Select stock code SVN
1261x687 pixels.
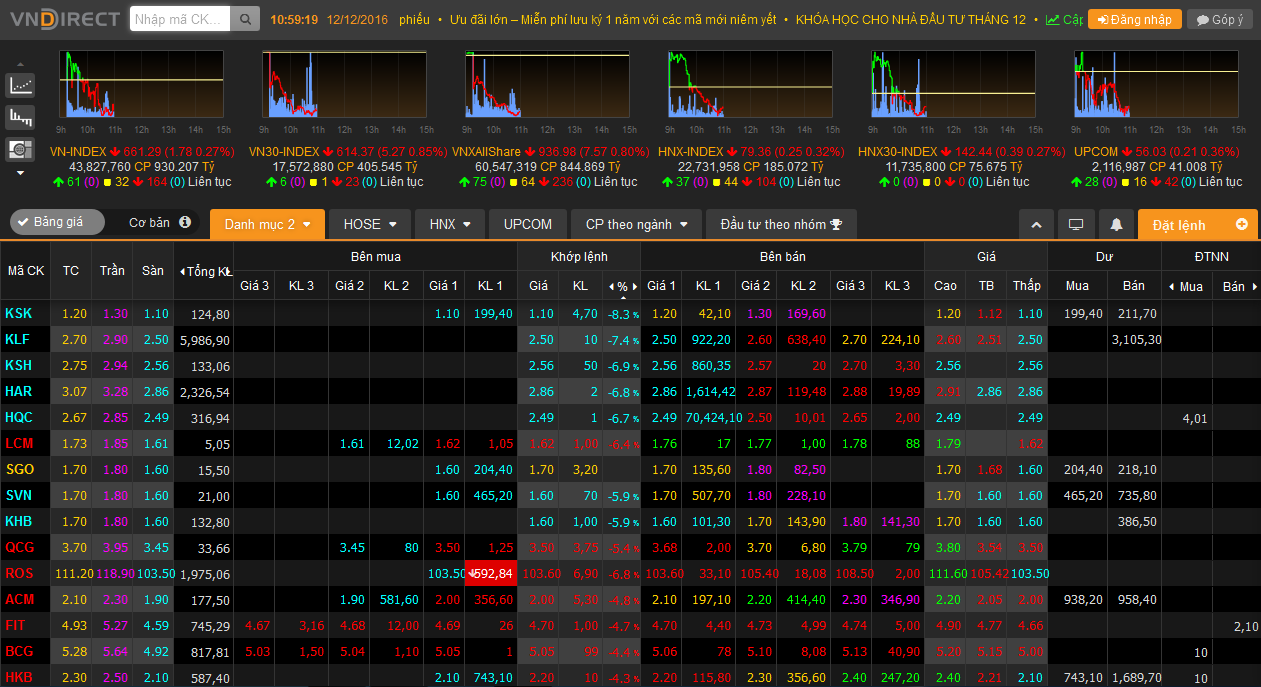click(19, 495)
